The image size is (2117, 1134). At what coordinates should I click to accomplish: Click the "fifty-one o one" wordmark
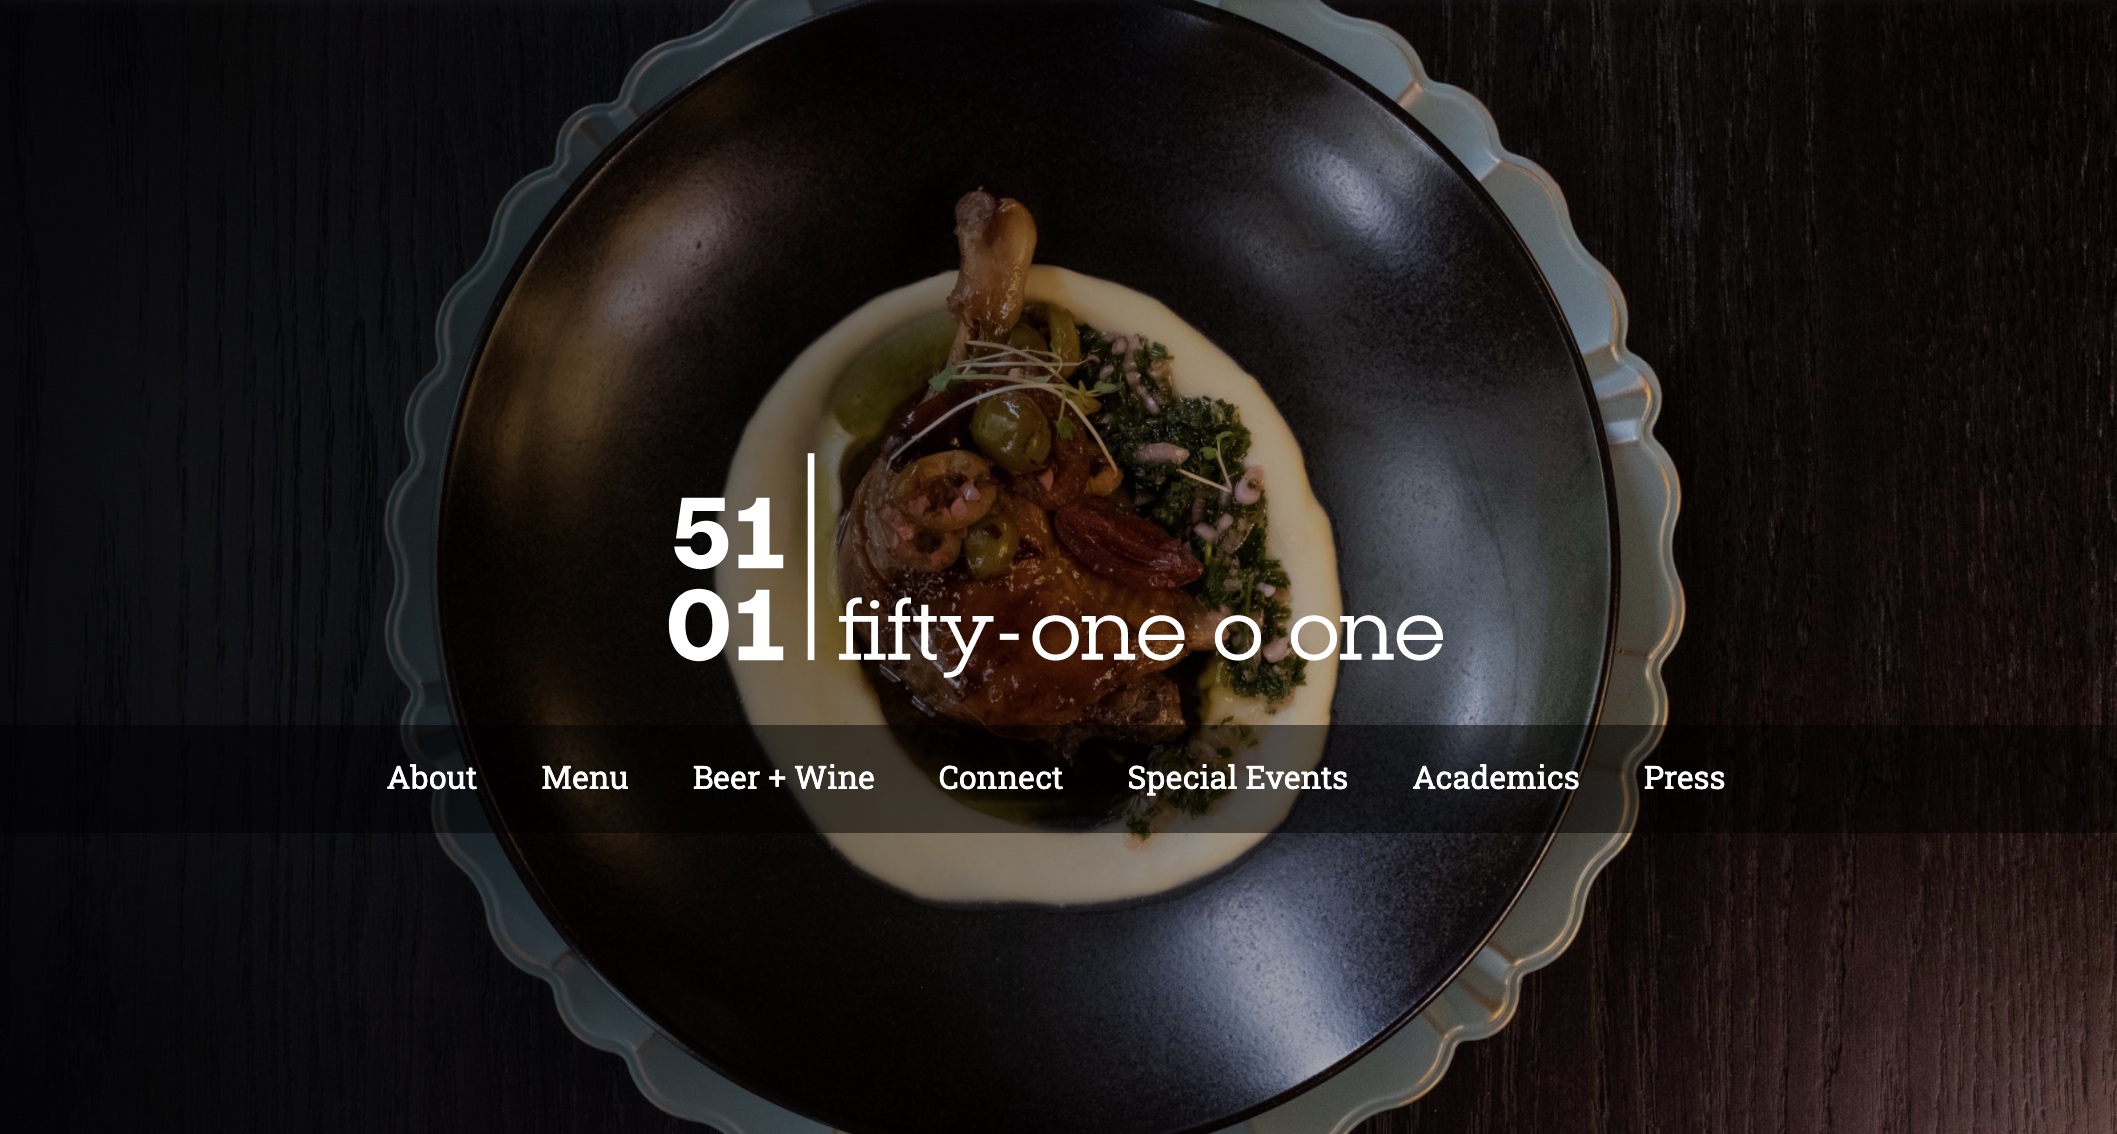1140,632
